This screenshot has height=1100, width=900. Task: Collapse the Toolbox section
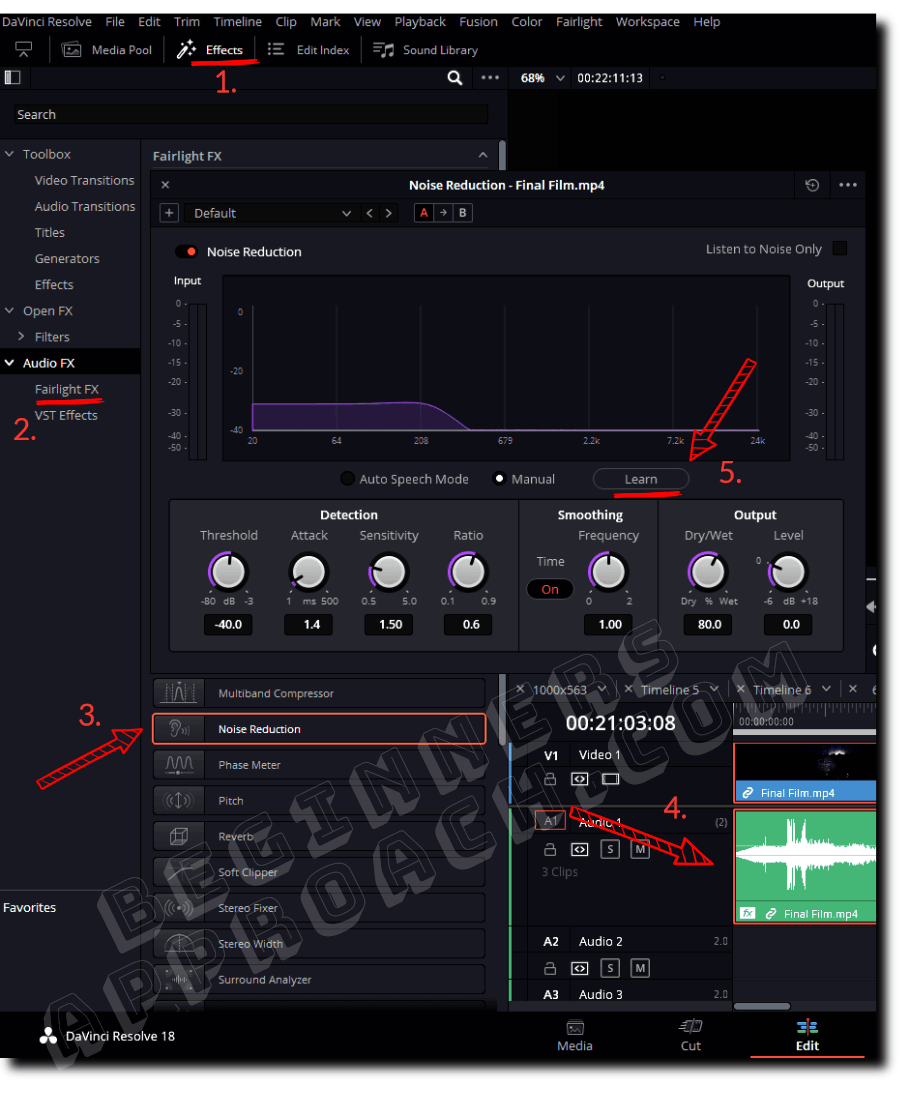[x=11, y=154]
